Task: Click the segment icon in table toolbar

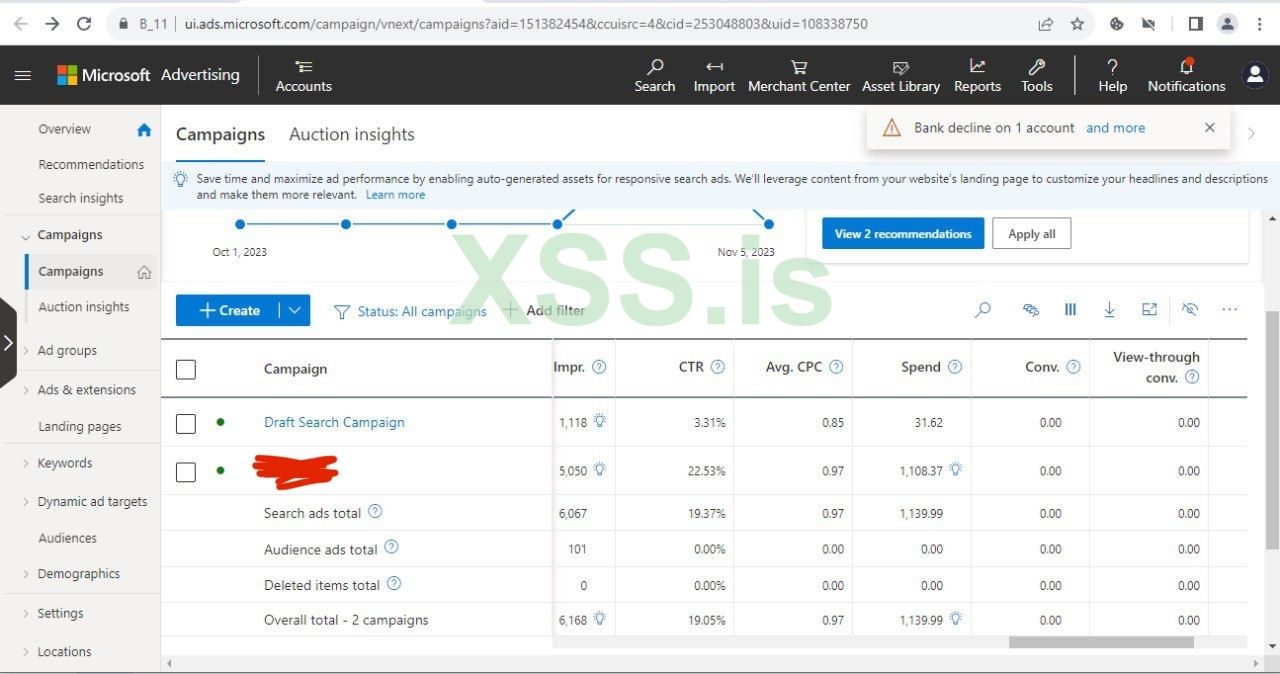Action: point(1031,310)
